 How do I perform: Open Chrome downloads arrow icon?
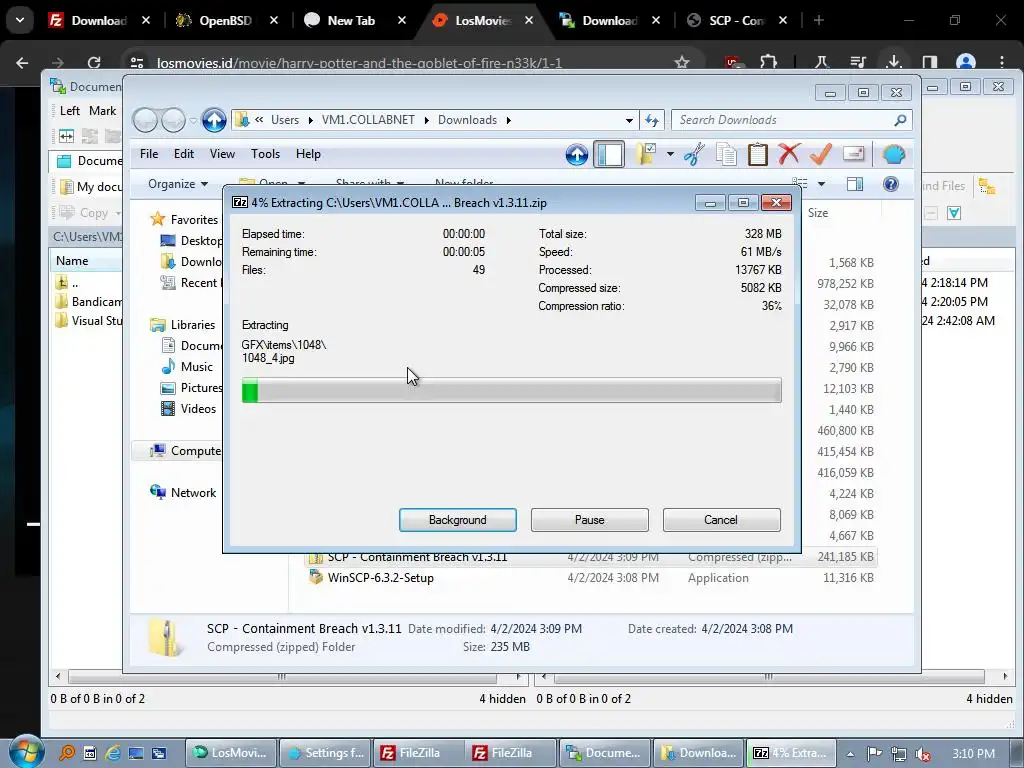point(894,63)
